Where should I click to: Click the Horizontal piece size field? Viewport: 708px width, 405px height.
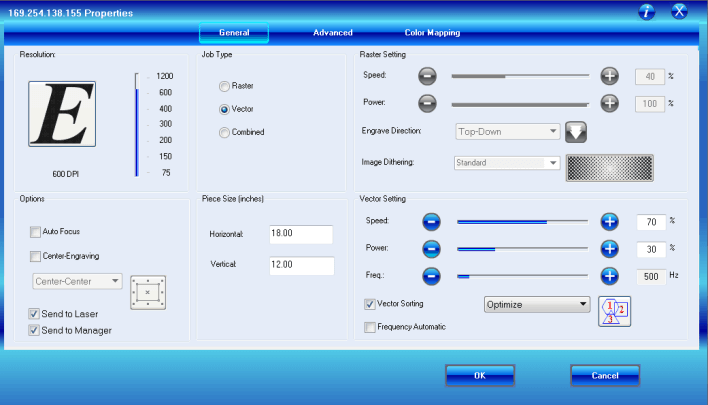tap(299, 234)
